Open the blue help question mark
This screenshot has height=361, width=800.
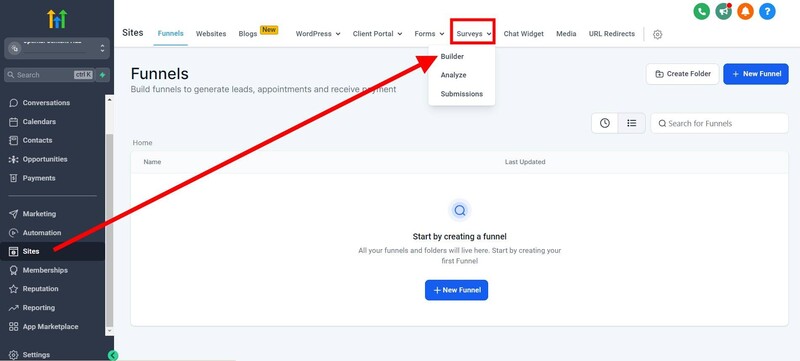(767, 11)
